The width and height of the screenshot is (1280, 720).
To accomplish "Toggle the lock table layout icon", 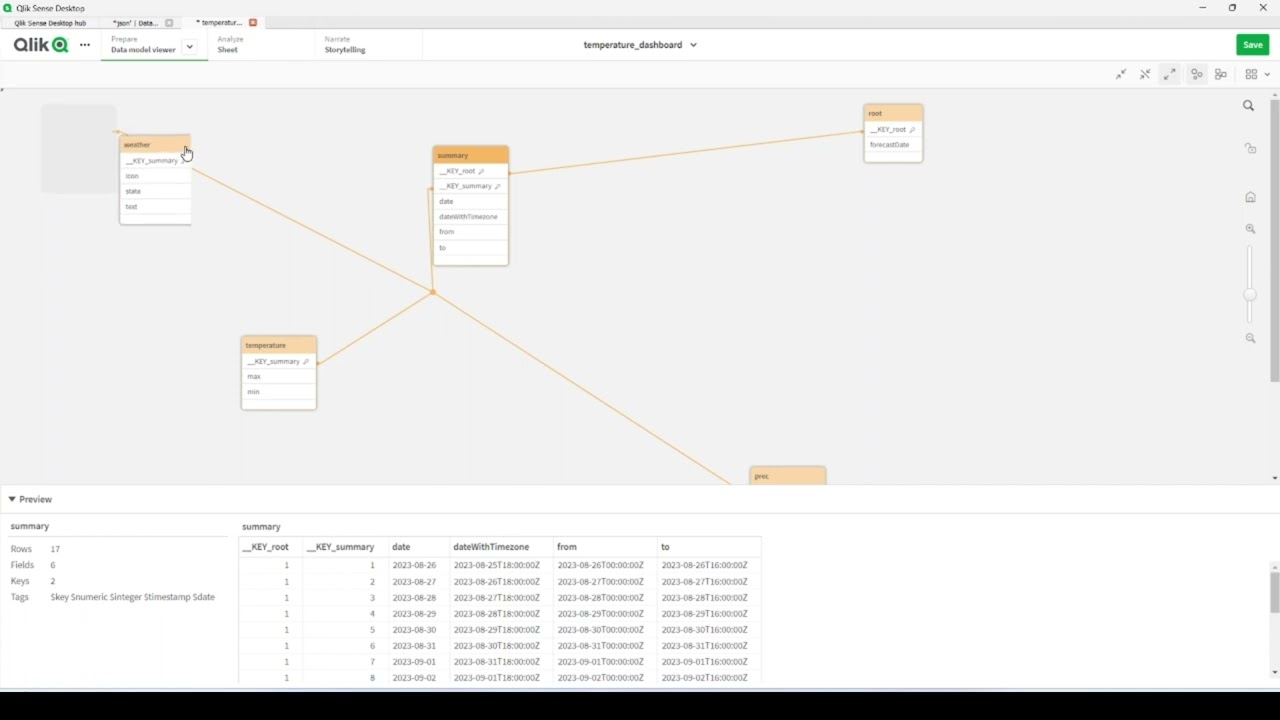I will [x=1250, y=148].
